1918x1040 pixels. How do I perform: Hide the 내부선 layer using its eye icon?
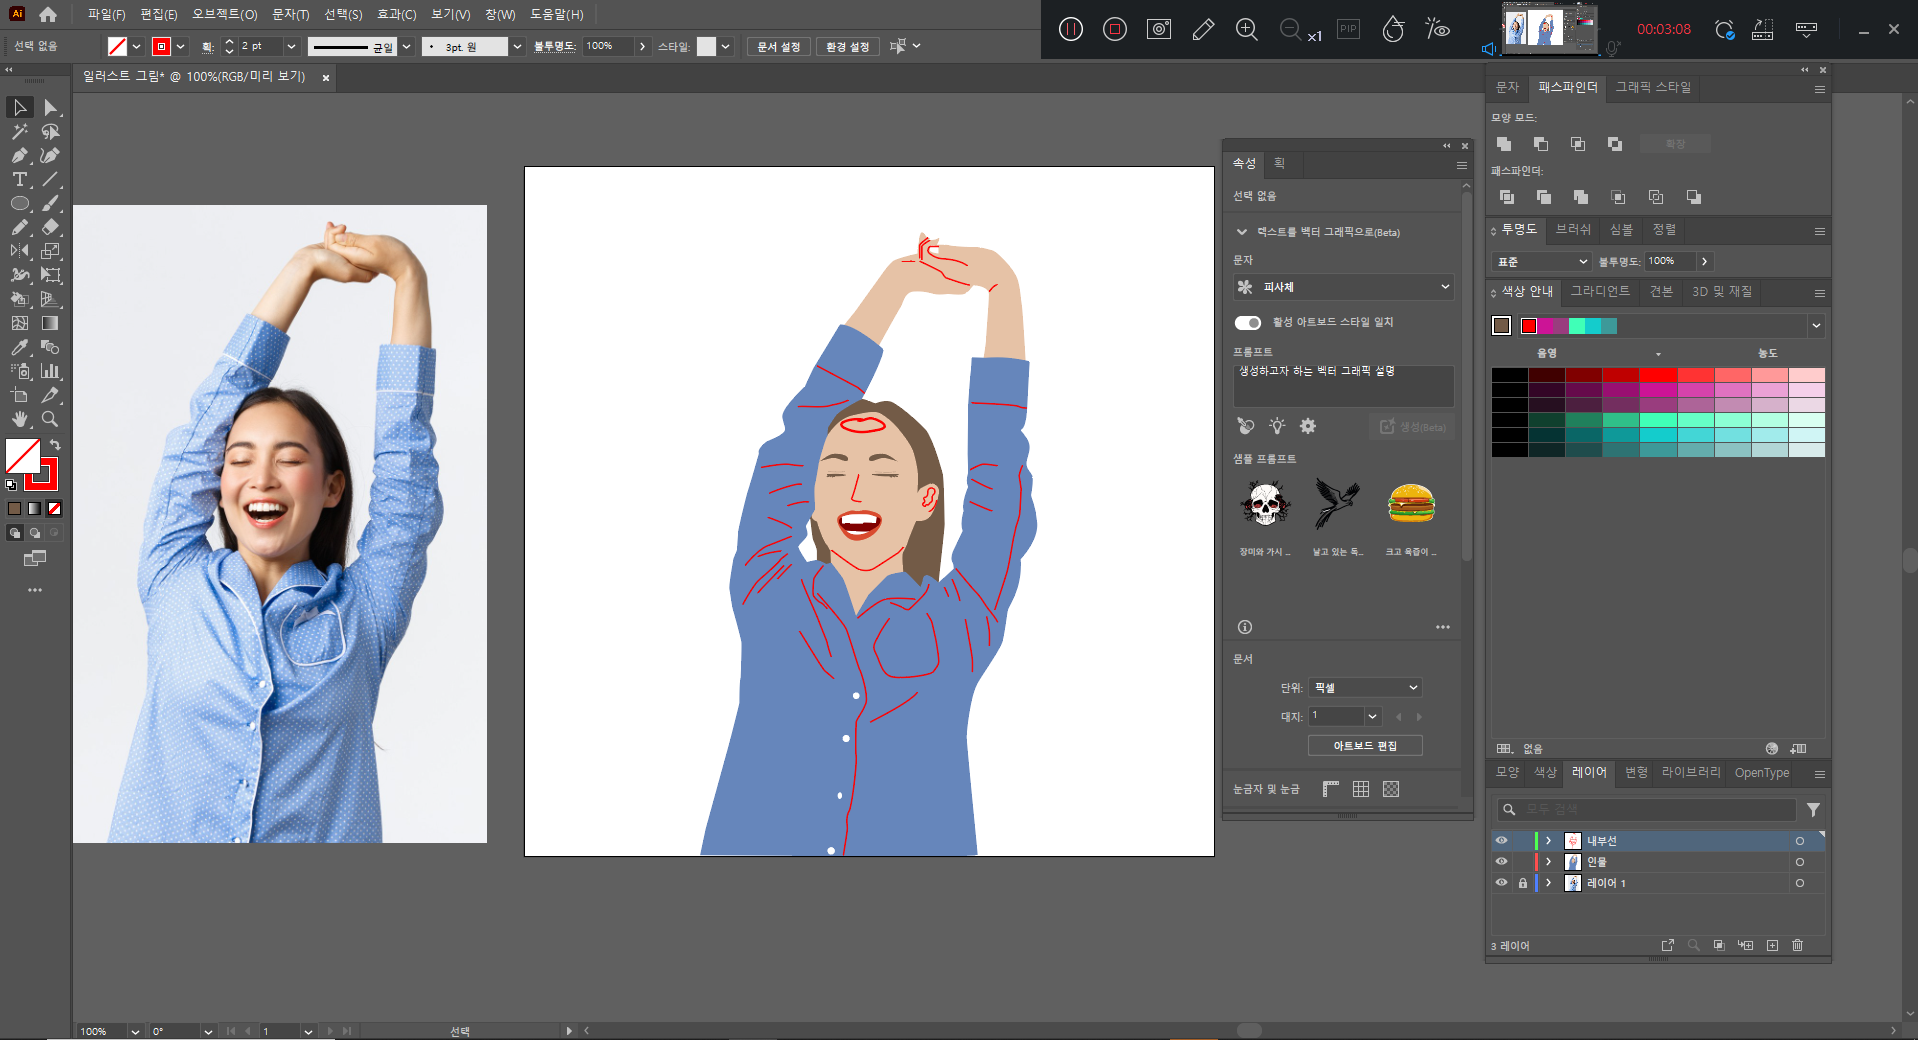(x=1501, y=841)
